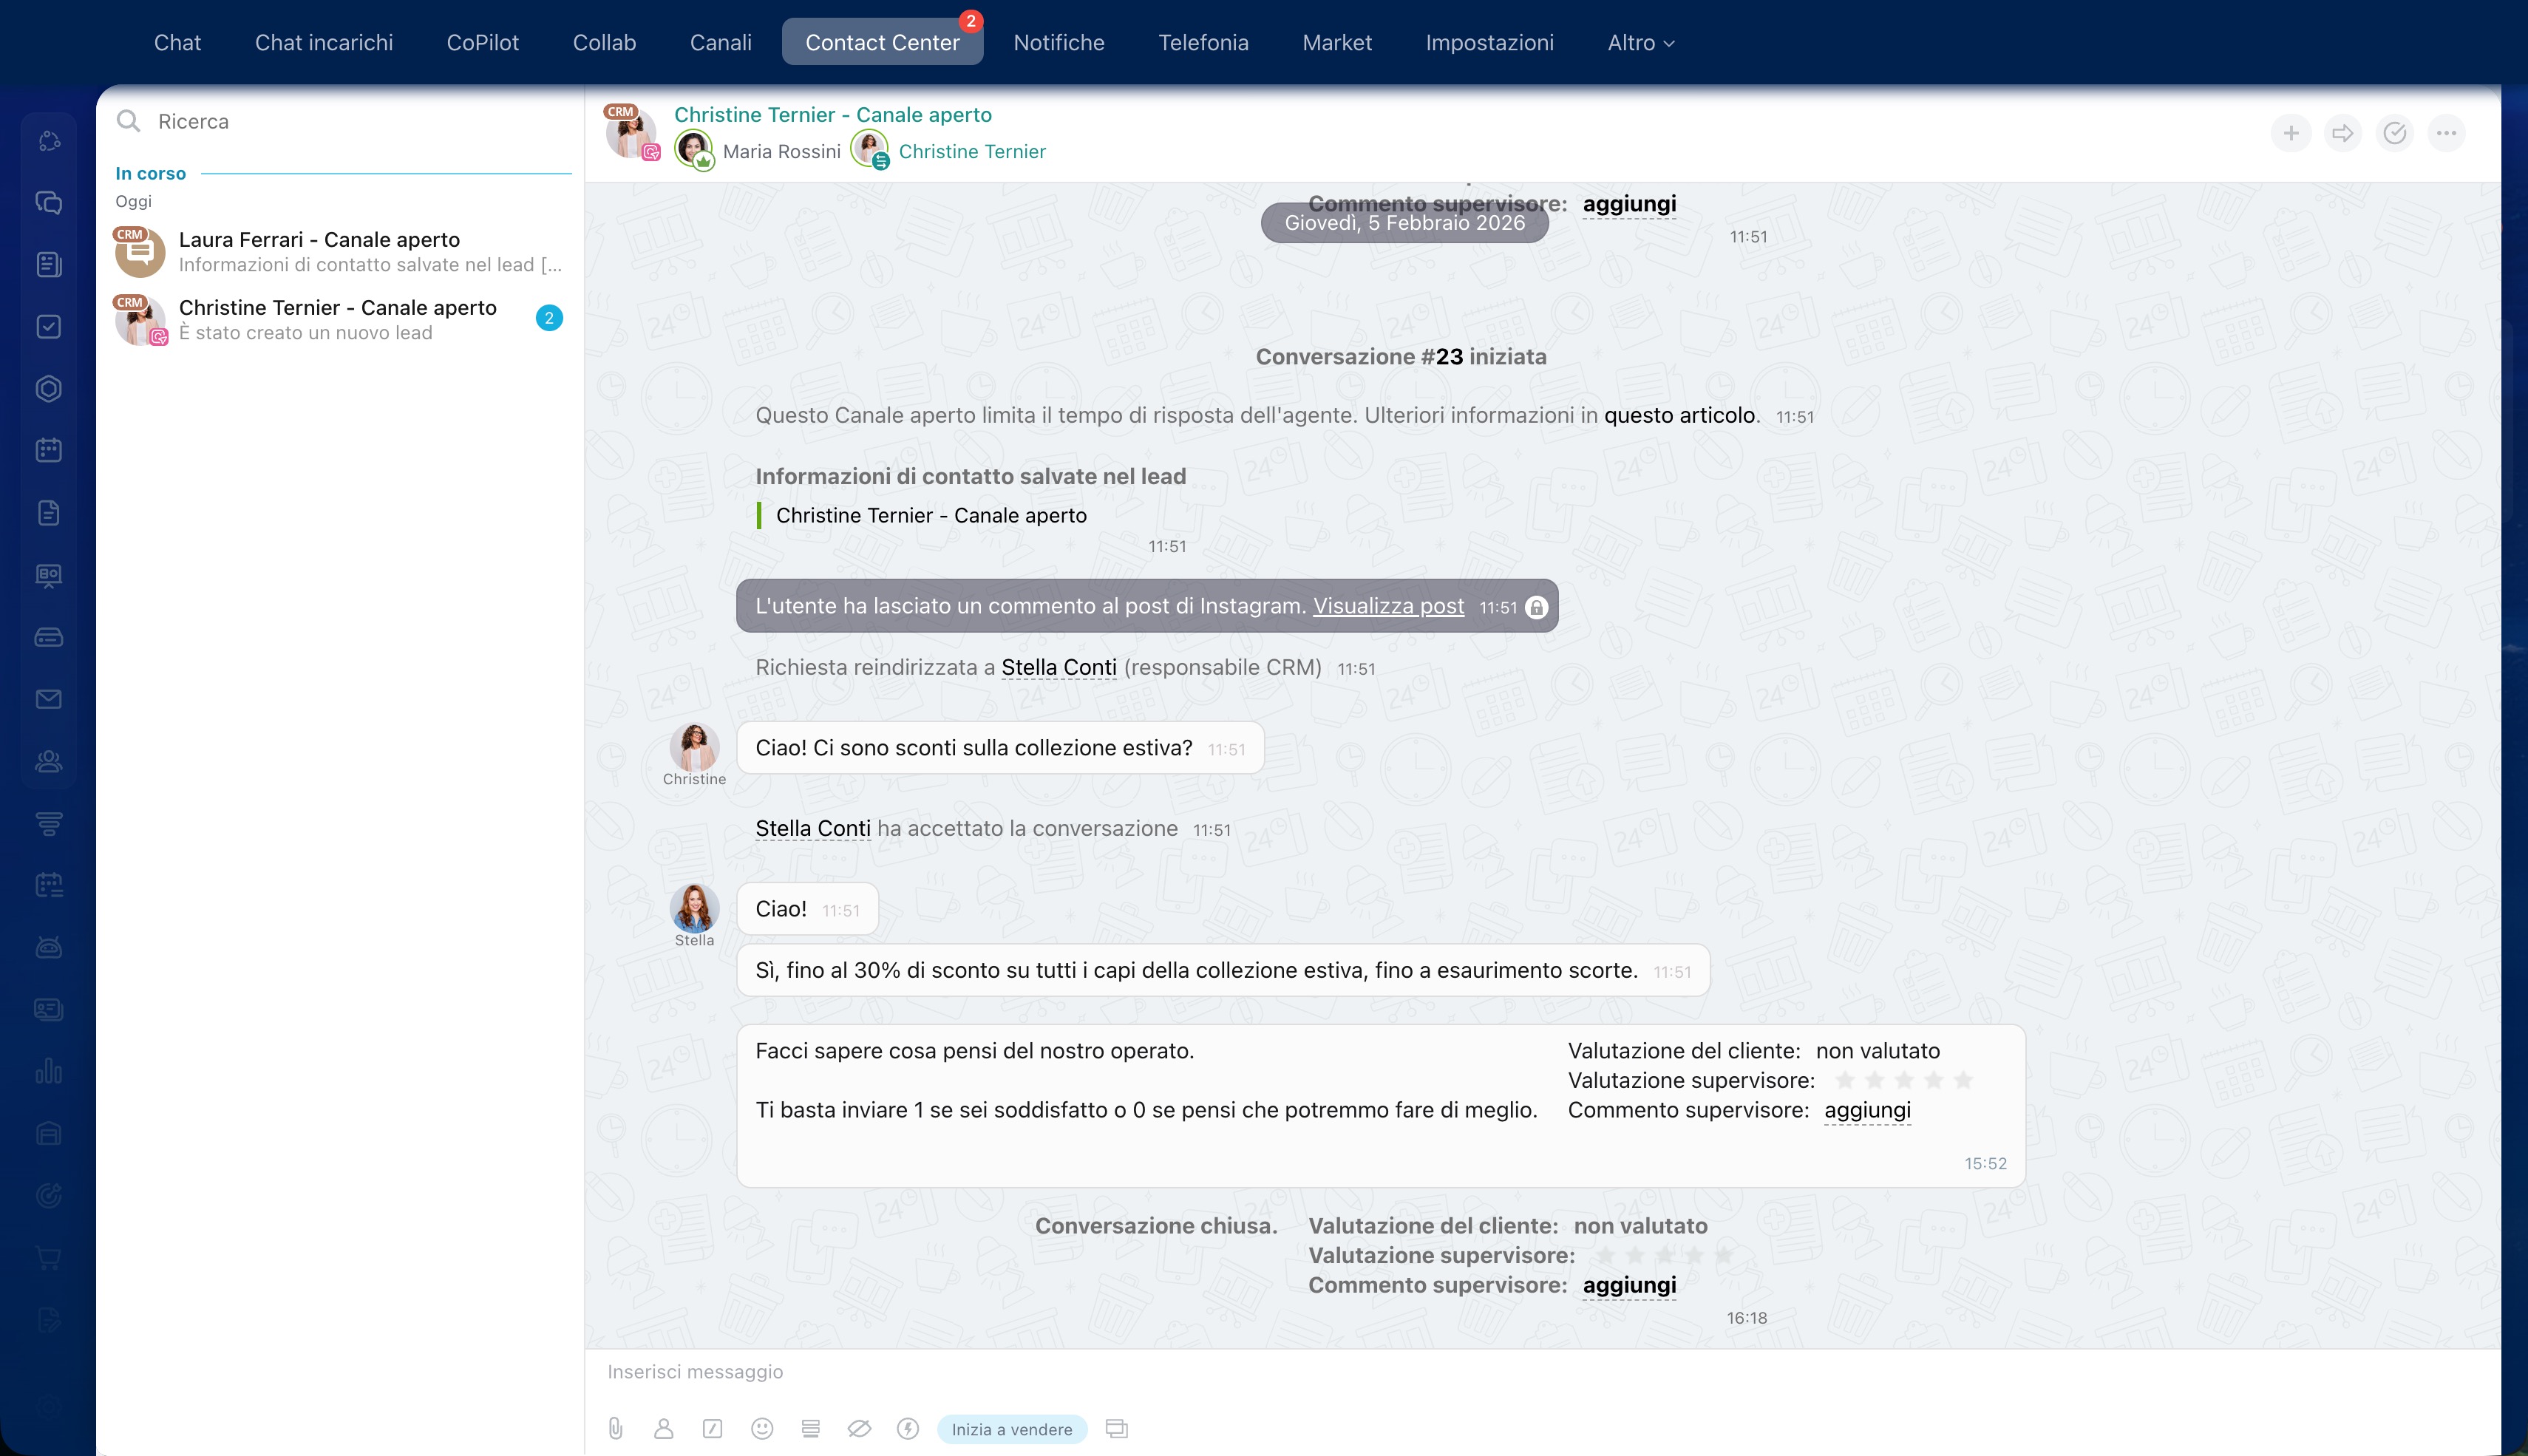The image size is (2528, 1456).
Task: Expand the Altro dropdown menu
Action: [1640, 43]
